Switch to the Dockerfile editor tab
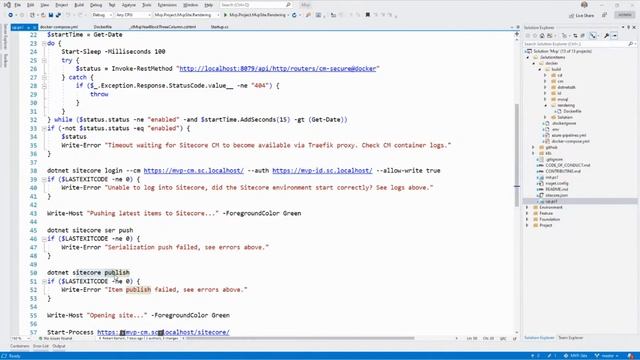640x360 pixels. pos(102,27)
